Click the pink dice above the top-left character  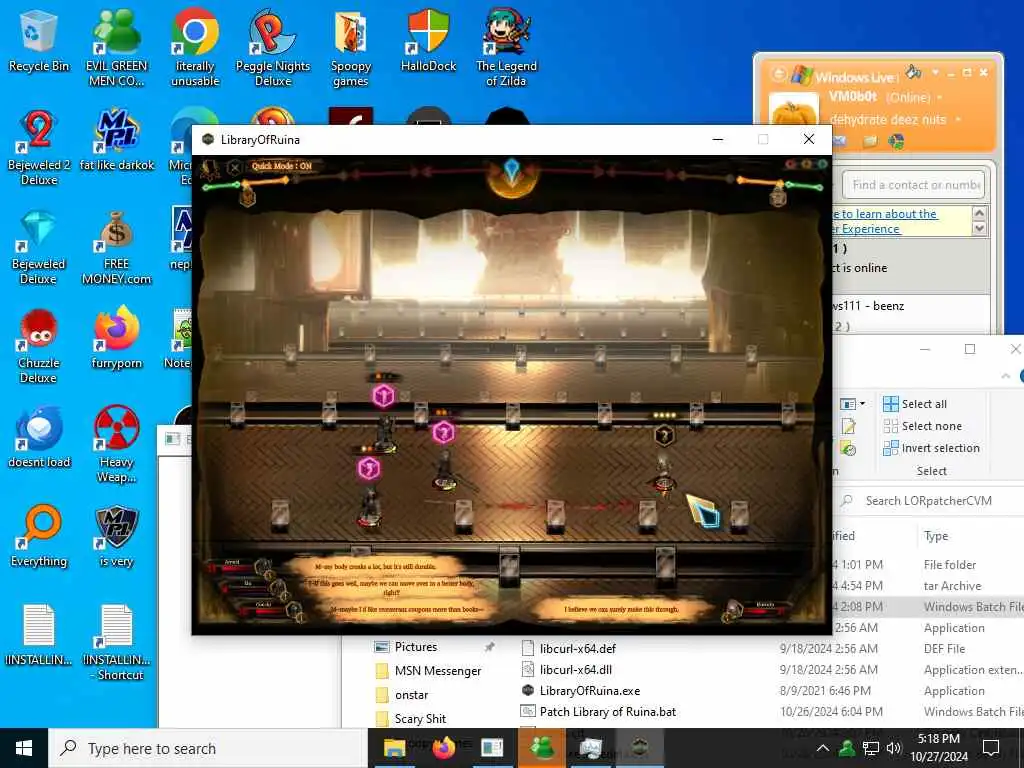(383, 395)
